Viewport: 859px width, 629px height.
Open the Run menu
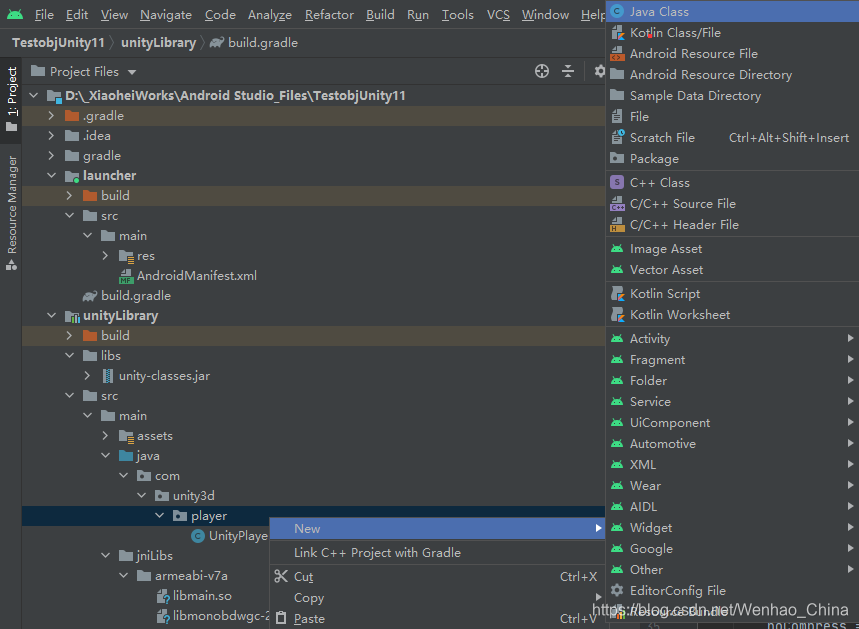click(x=417, y=15)
